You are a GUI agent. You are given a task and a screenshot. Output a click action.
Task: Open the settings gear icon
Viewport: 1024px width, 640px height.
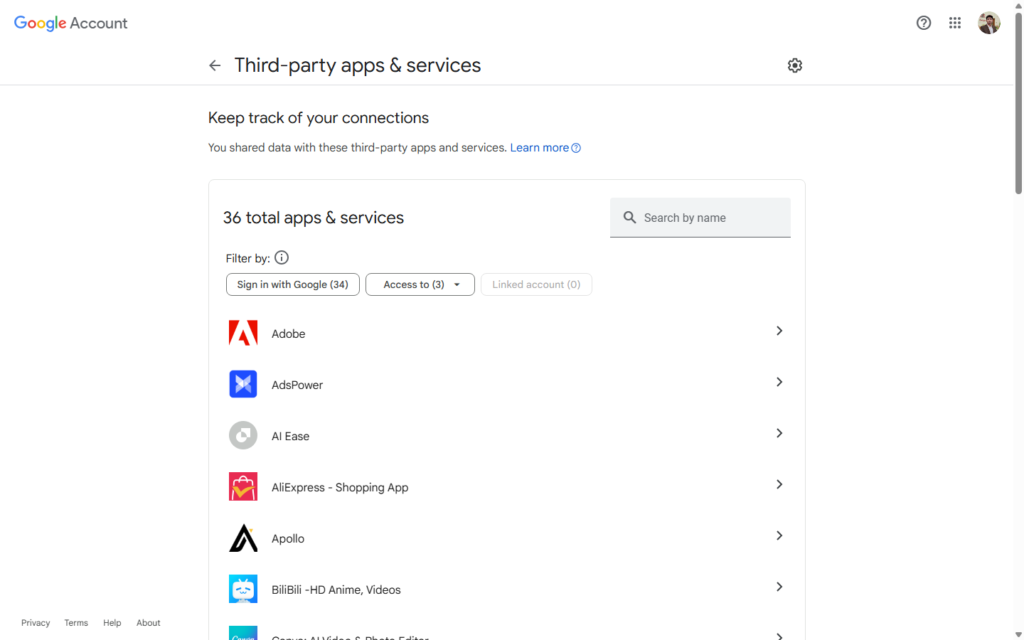pos(795,65)
